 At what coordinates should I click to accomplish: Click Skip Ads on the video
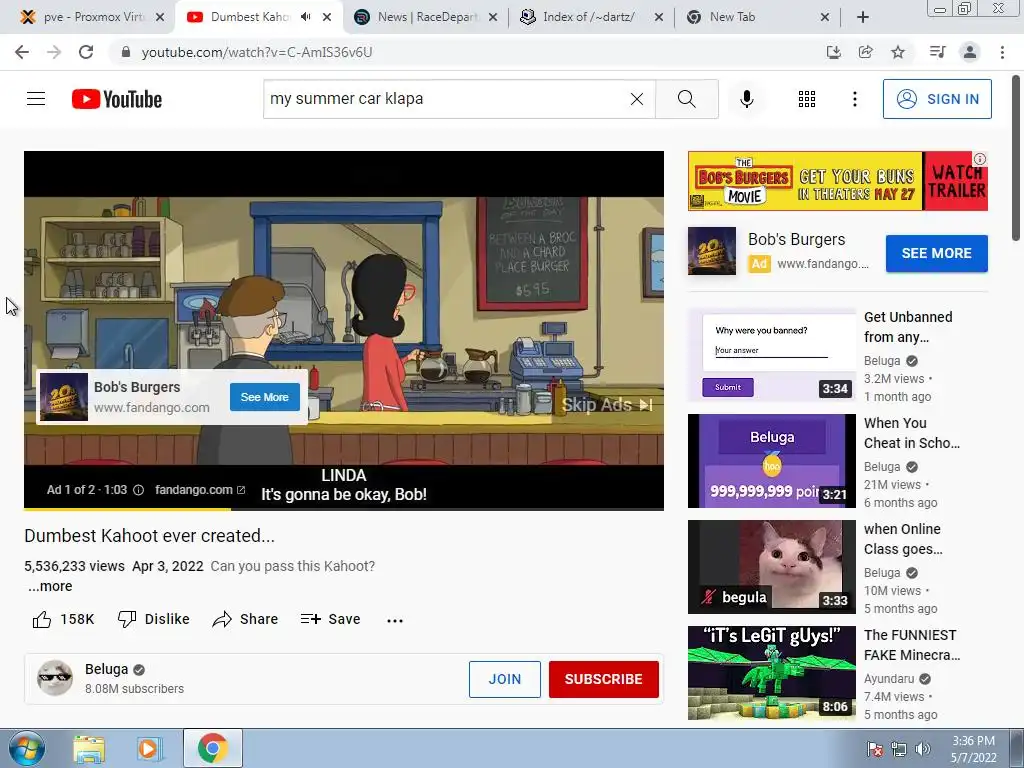(607, 405)
